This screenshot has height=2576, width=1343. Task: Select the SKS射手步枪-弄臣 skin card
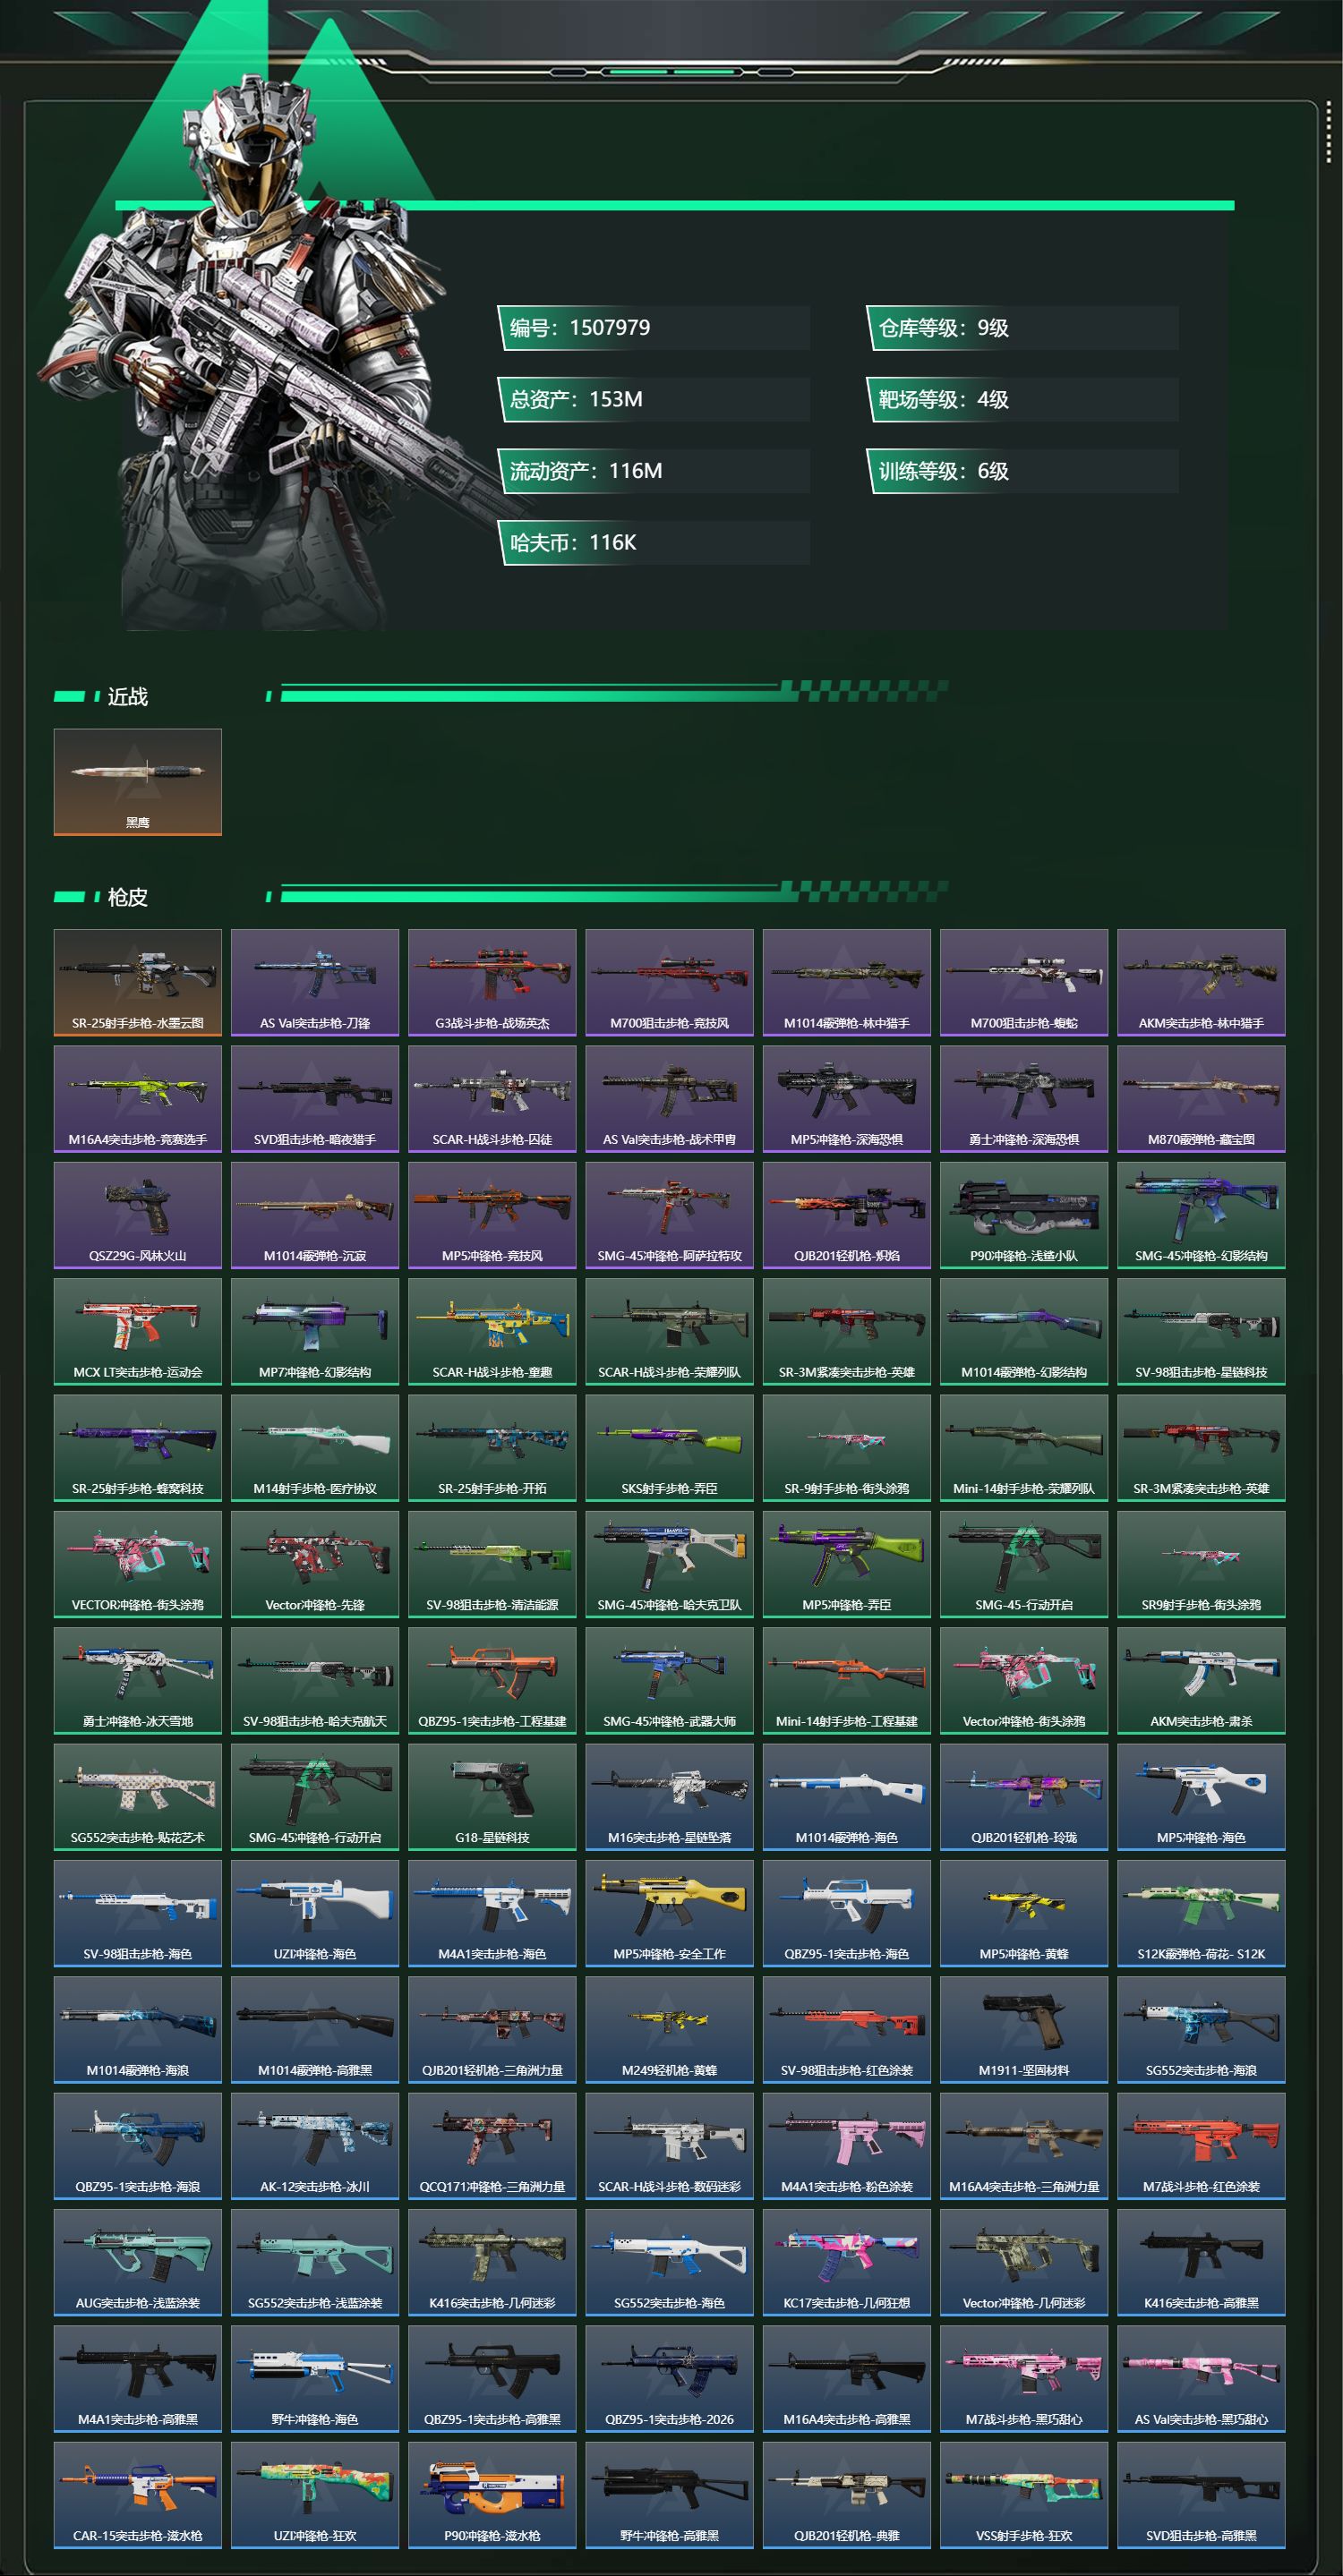[670, 1448]
